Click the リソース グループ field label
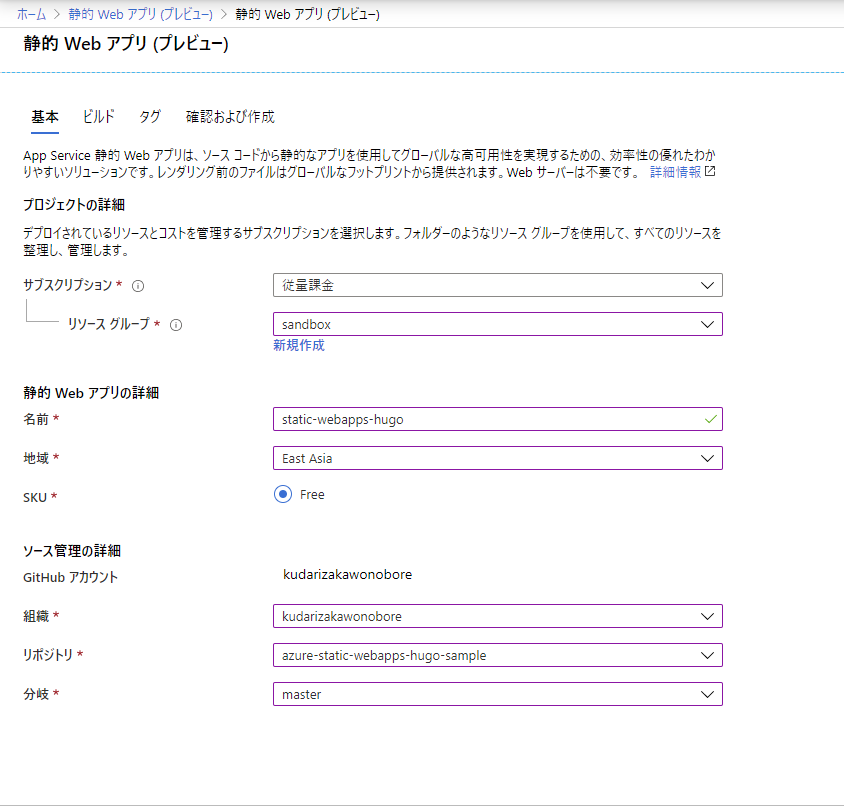This screenshot has height=807, width=844. pyautogui.click(x=109, y=324)
